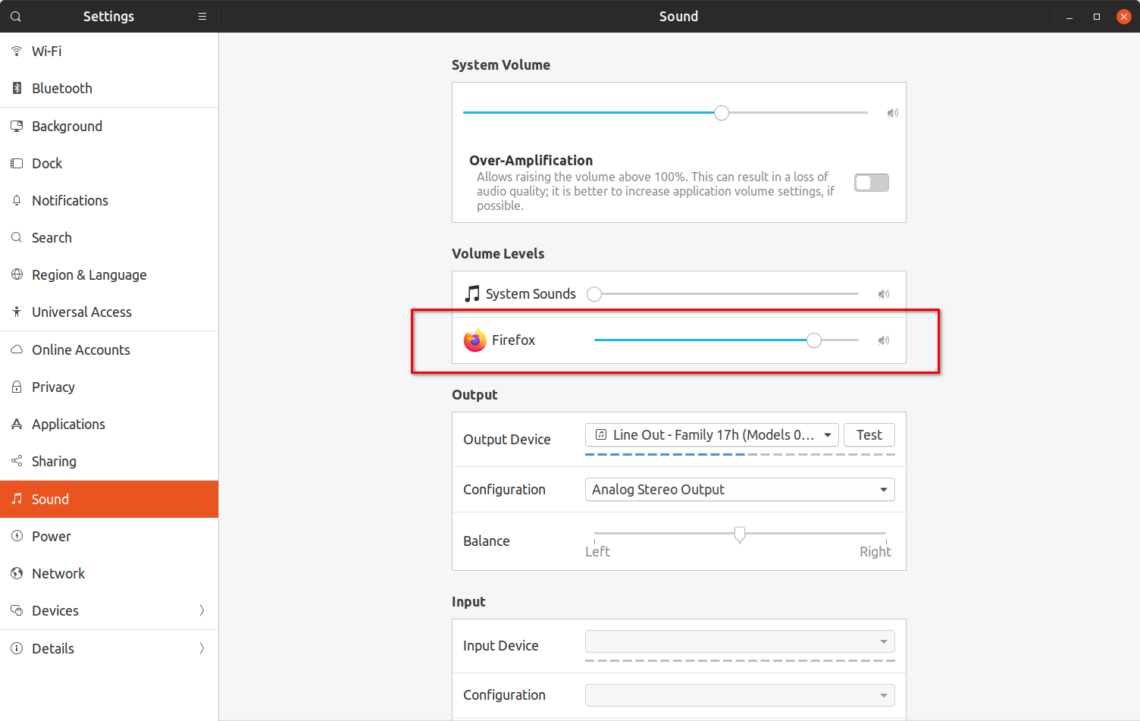This screenshot has height=721, width=1140.
Task: Click the Region & Language globe icon
Action: coord(17,274)
